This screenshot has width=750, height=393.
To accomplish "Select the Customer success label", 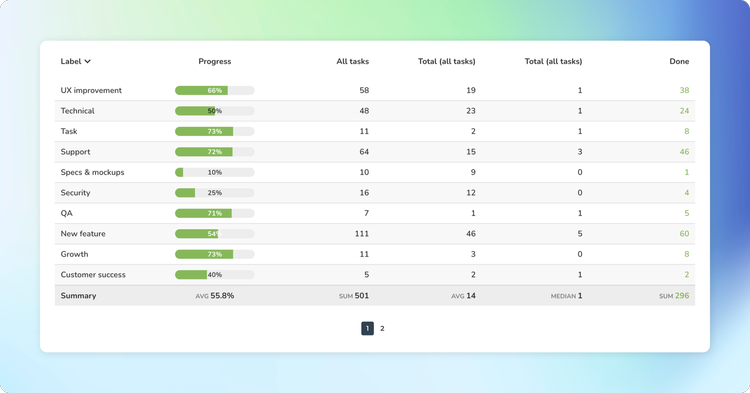I will tap(93, 274).
